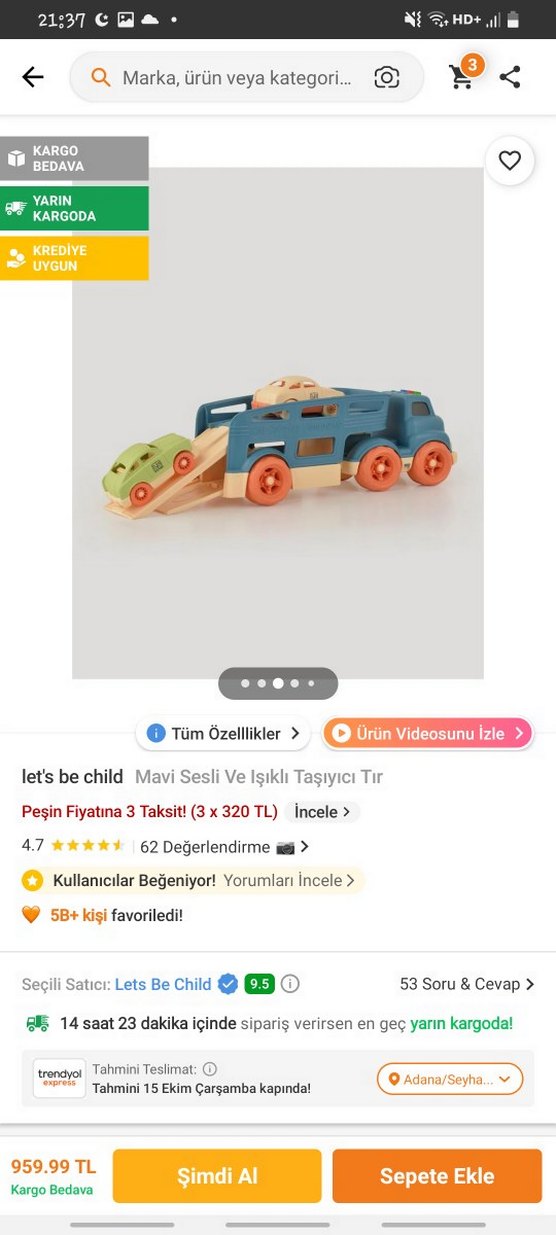Open Tüm Özellikler list
556x1235 pixels.
coord(223,733)
